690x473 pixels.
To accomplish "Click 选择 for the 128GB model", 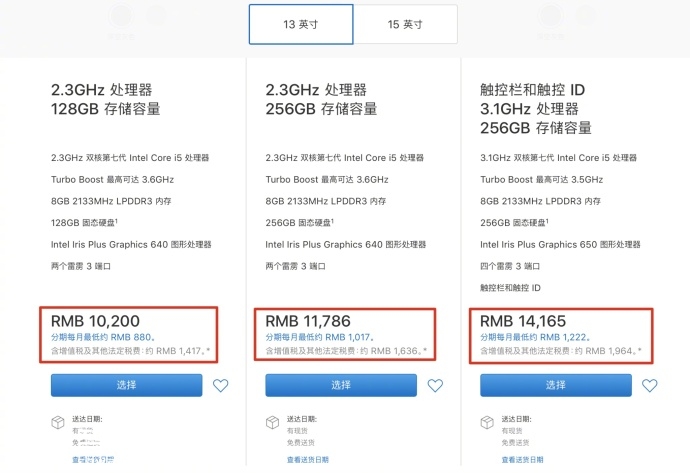I will tap(127, 385).
